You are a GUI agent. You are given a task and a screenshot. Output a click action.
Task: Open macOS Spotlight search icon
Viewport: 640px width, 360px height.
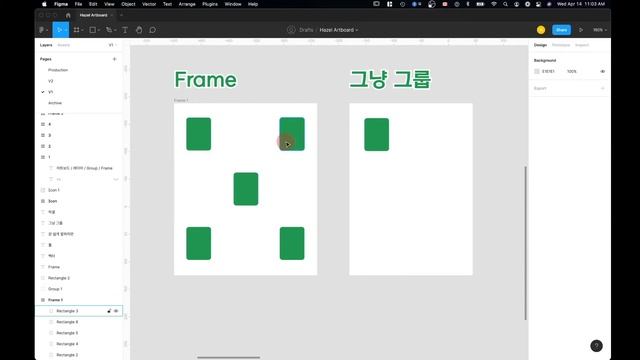click(505, 4)
